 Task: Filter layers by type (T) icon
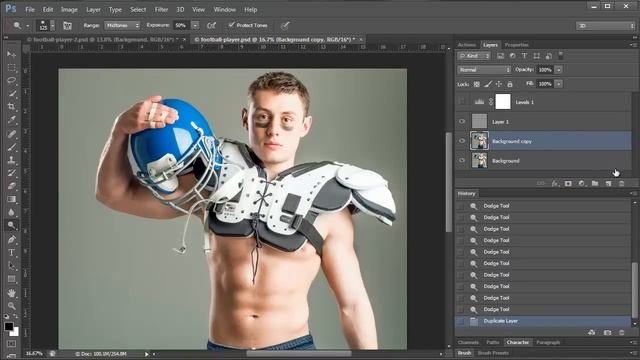pyautogui.click(x=524, y=56)
